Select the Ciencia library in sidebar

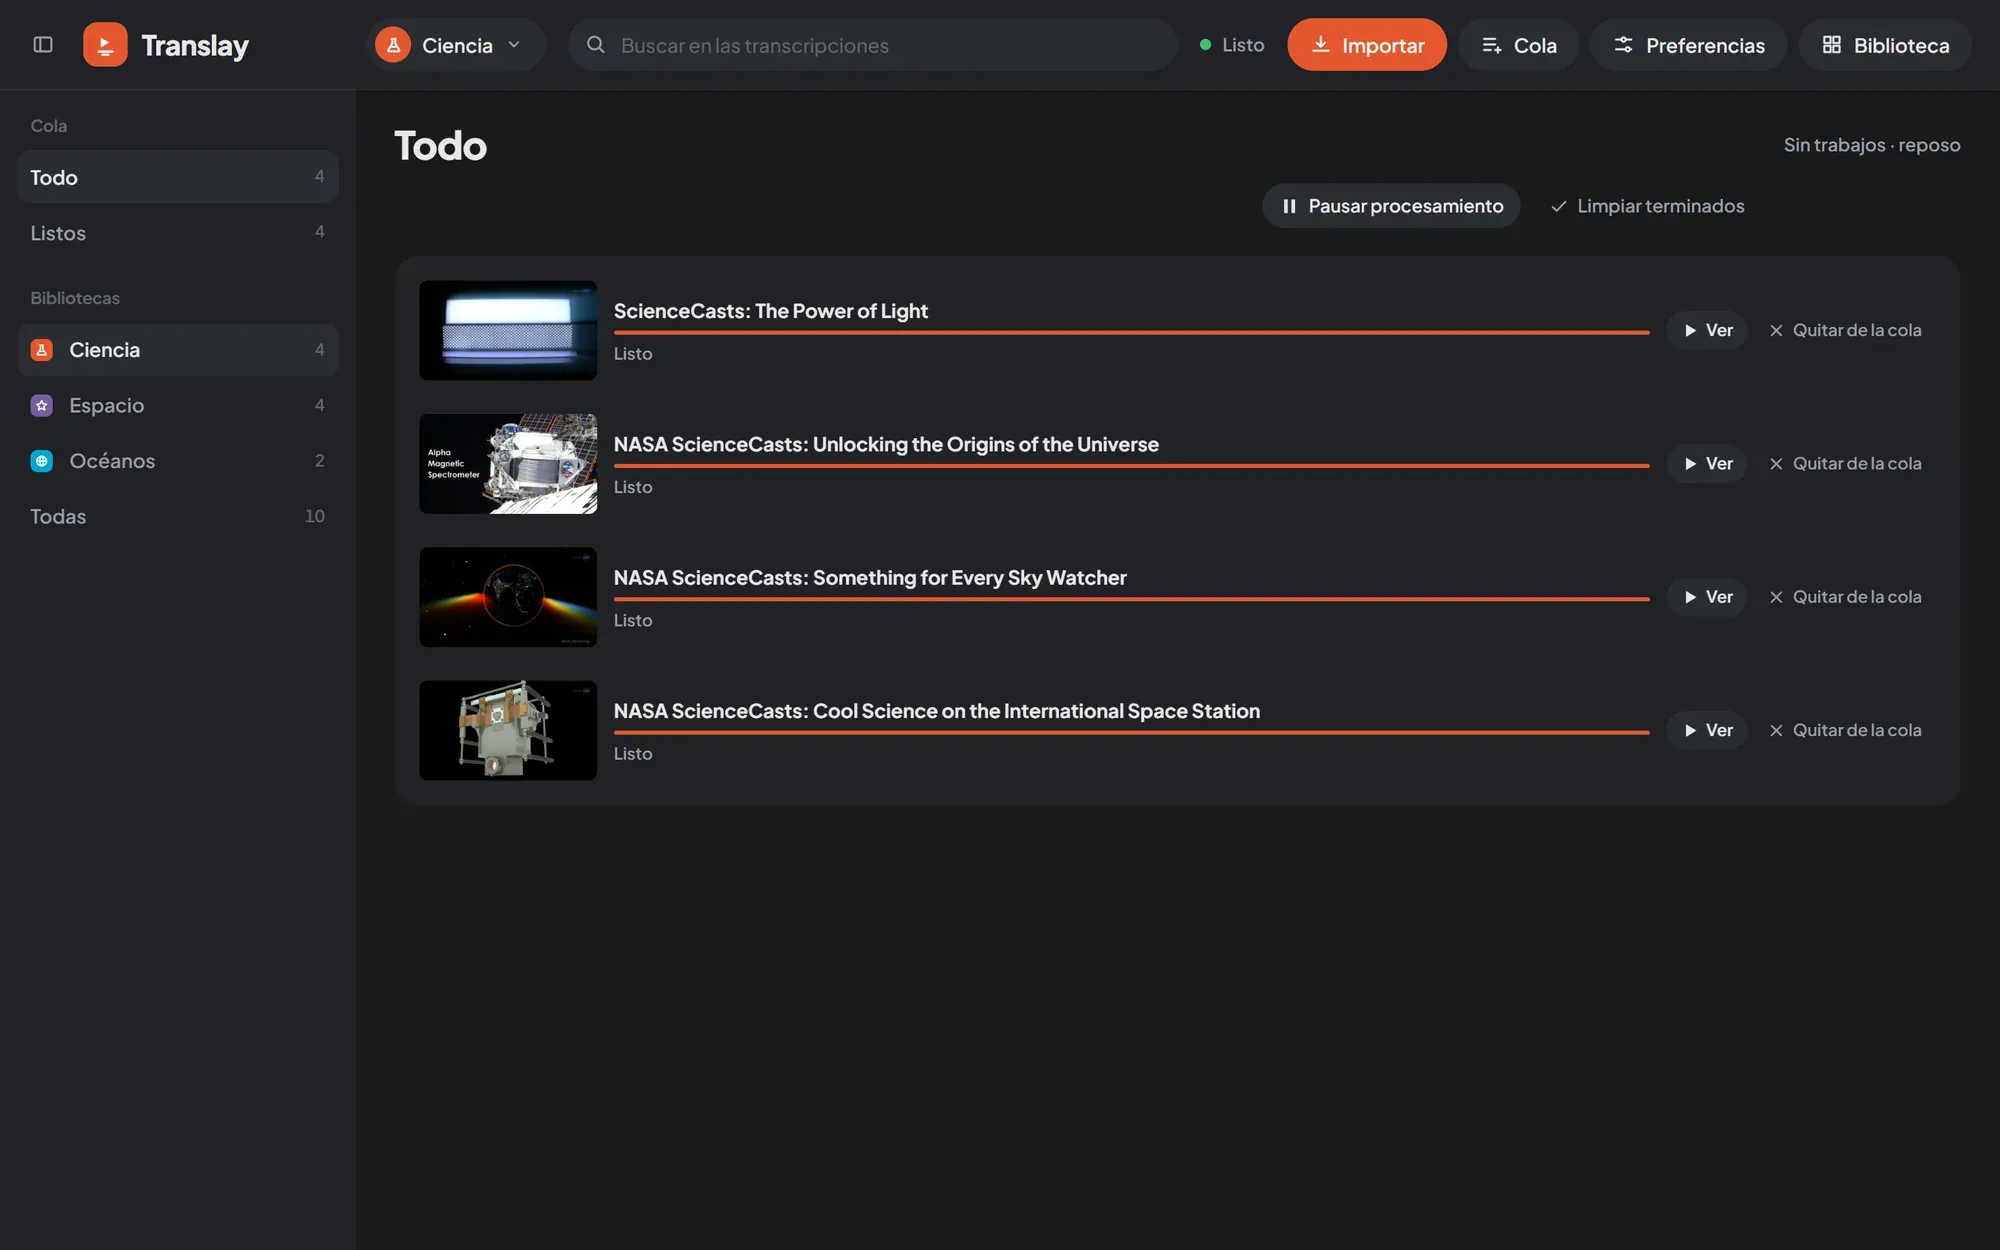(178, 350)
